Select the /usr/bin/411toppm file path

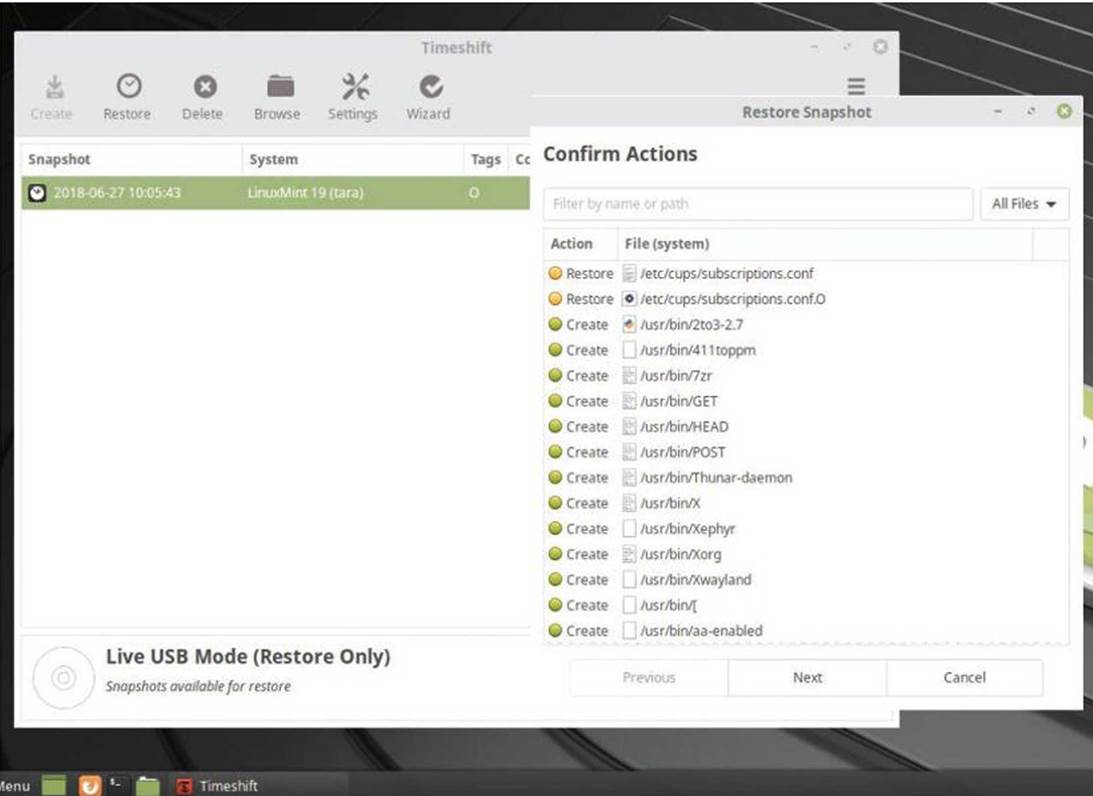[698, 350]
